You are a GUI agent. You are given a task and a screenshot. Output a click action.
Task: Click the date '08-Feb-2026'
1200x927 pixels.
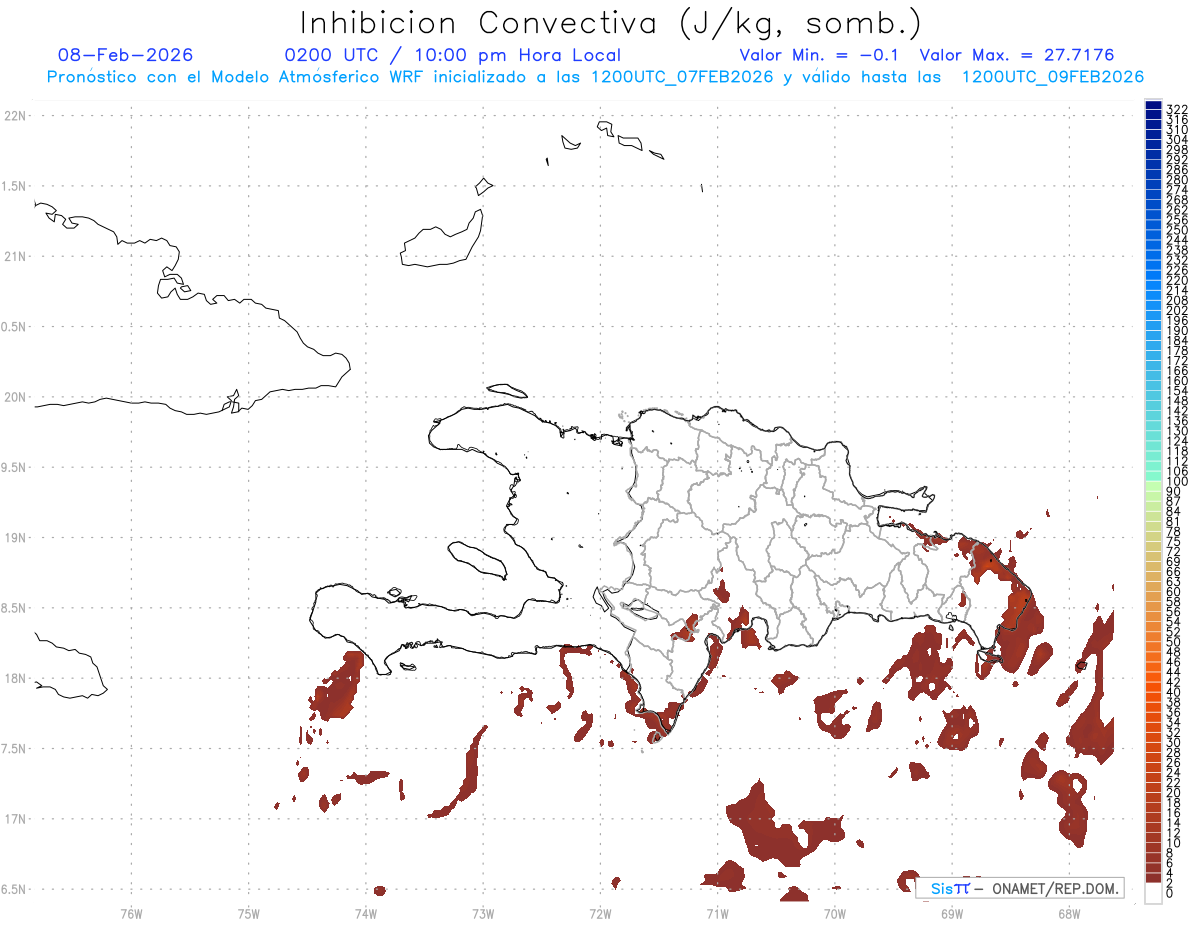[125, 56]
